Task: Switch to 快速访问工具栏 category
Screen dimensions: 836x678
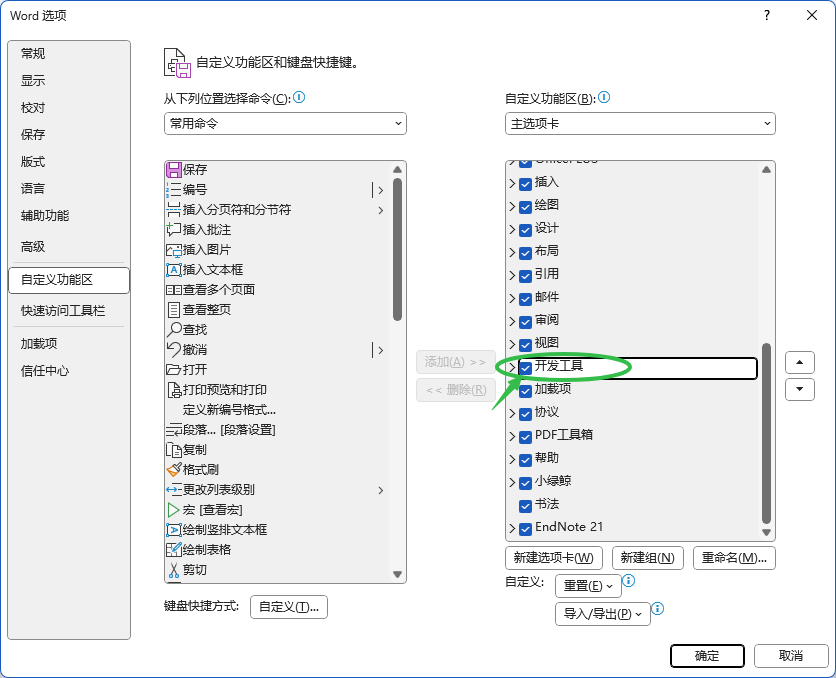Action: click(63, 311)
